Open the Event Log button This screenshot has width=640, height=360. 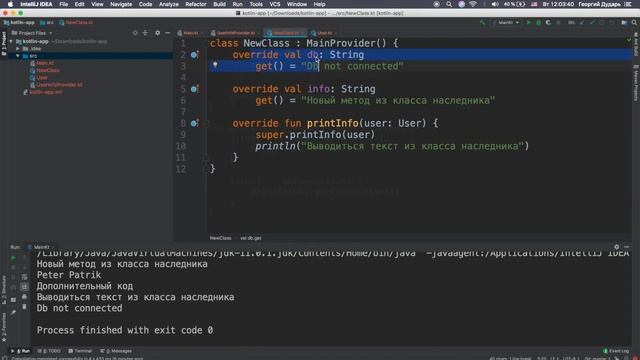[x=616, y=351]
